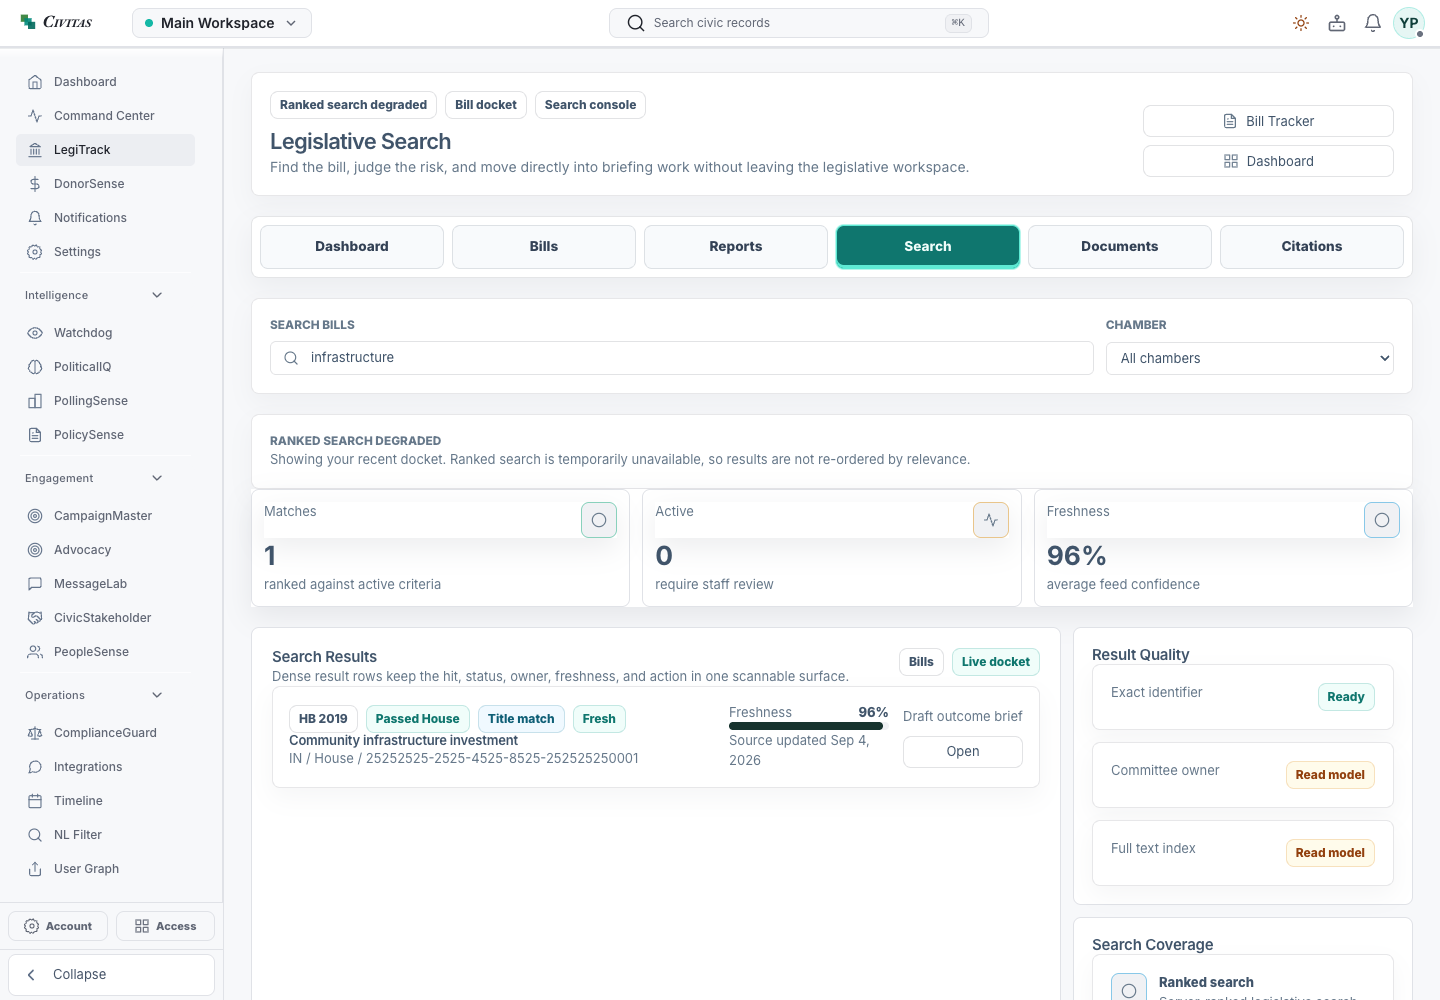Collapse the sidebar
Screen dimensions: 1440x1000
coord(111,975)
